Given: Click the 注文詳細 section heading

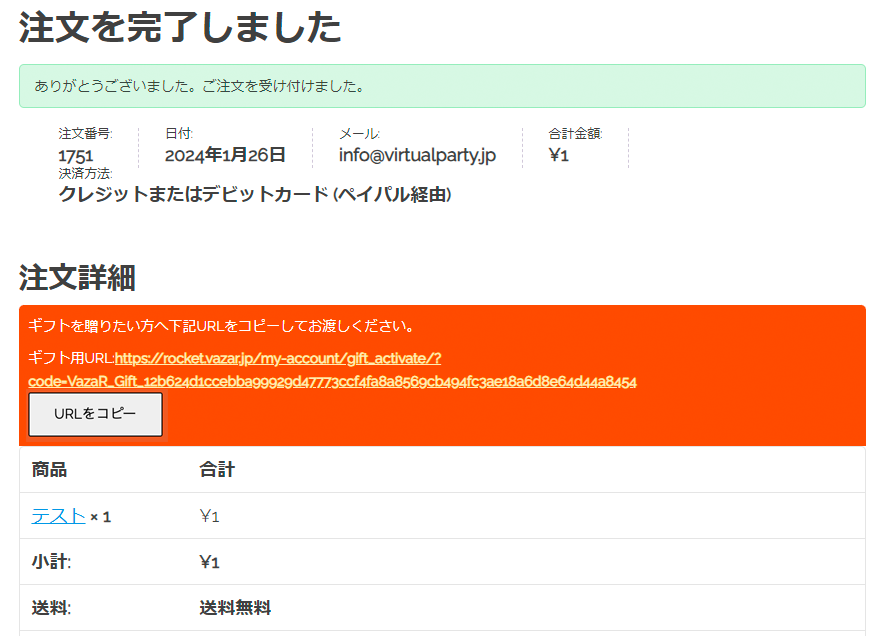Looking at the screenshot, I should (x=77, y=277).
